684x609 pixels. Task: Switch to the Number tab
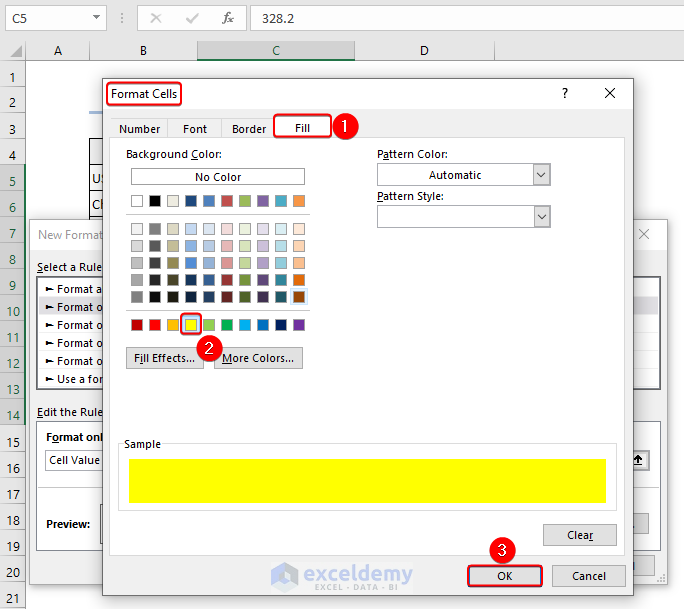click(x=140, y=129)
